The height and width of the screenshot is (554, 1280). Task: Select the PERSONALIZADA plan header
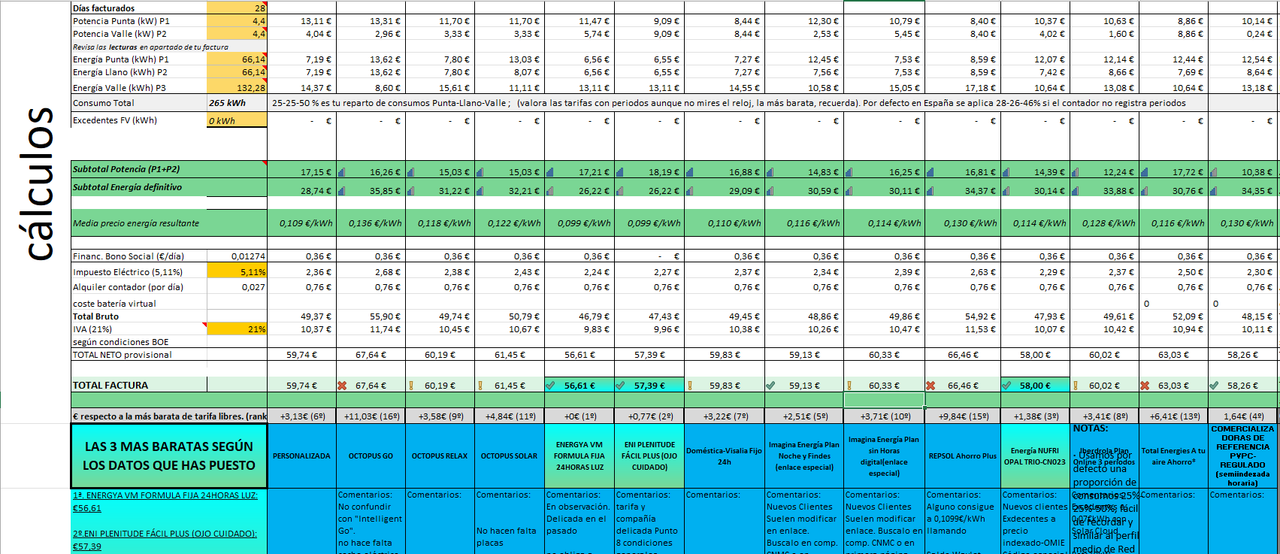[302, 454]
